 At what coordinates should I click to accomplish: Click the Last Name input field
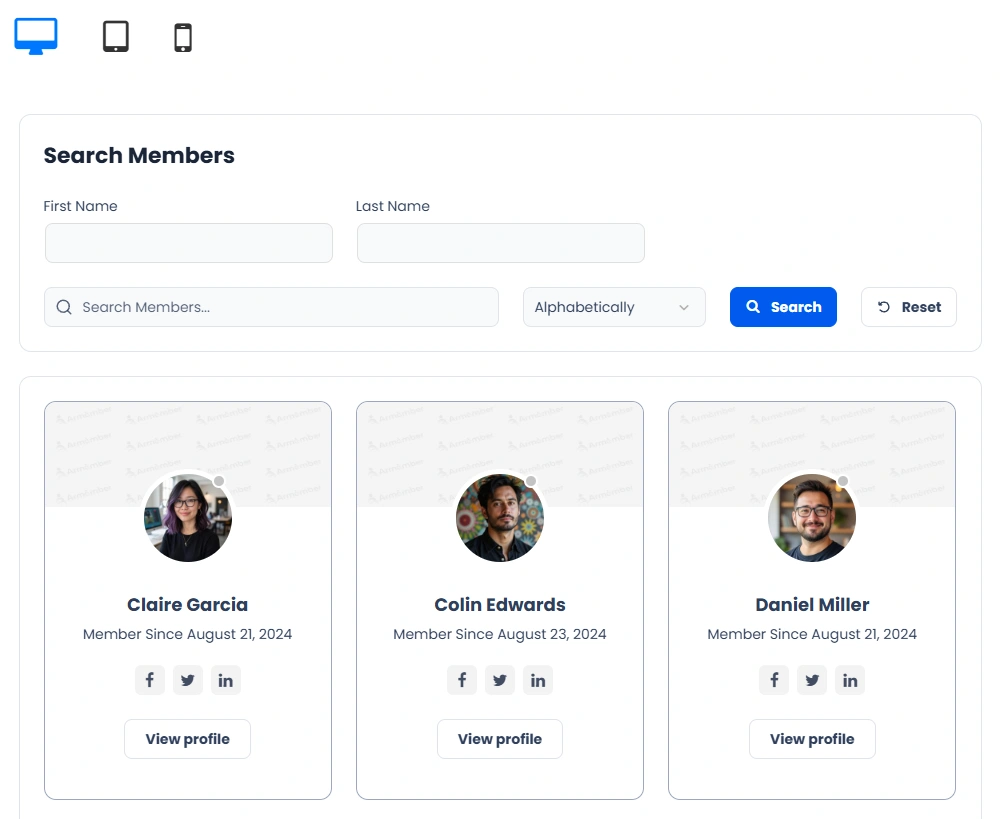pyautogui.click(x=500, y=243)
